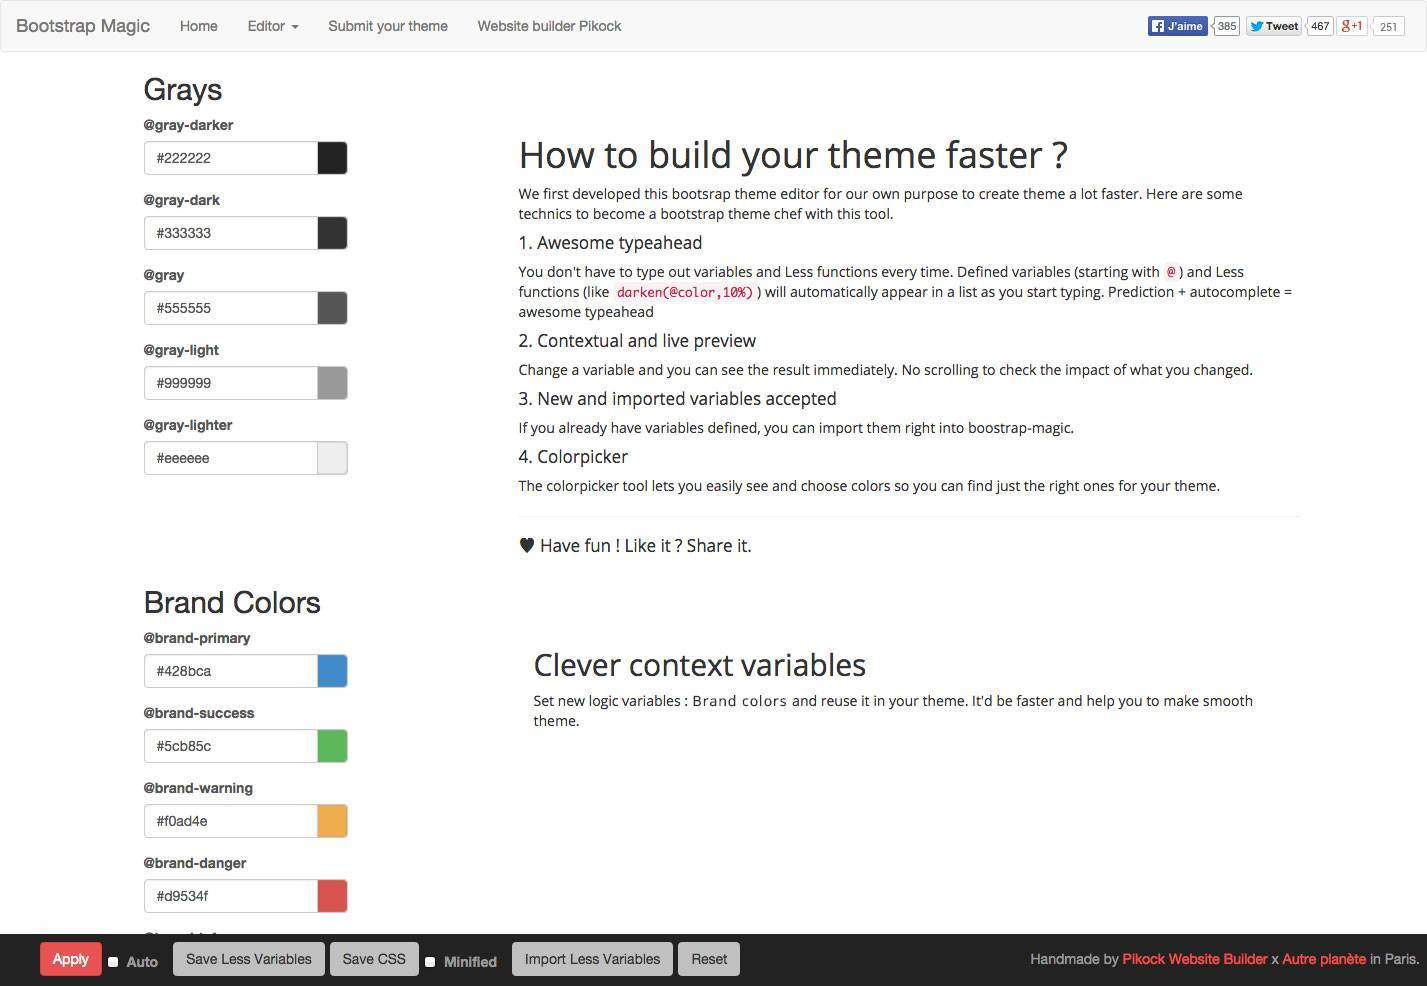Toggle the Minified checkbox
The image size is (1427, 986).
(430, 962)
